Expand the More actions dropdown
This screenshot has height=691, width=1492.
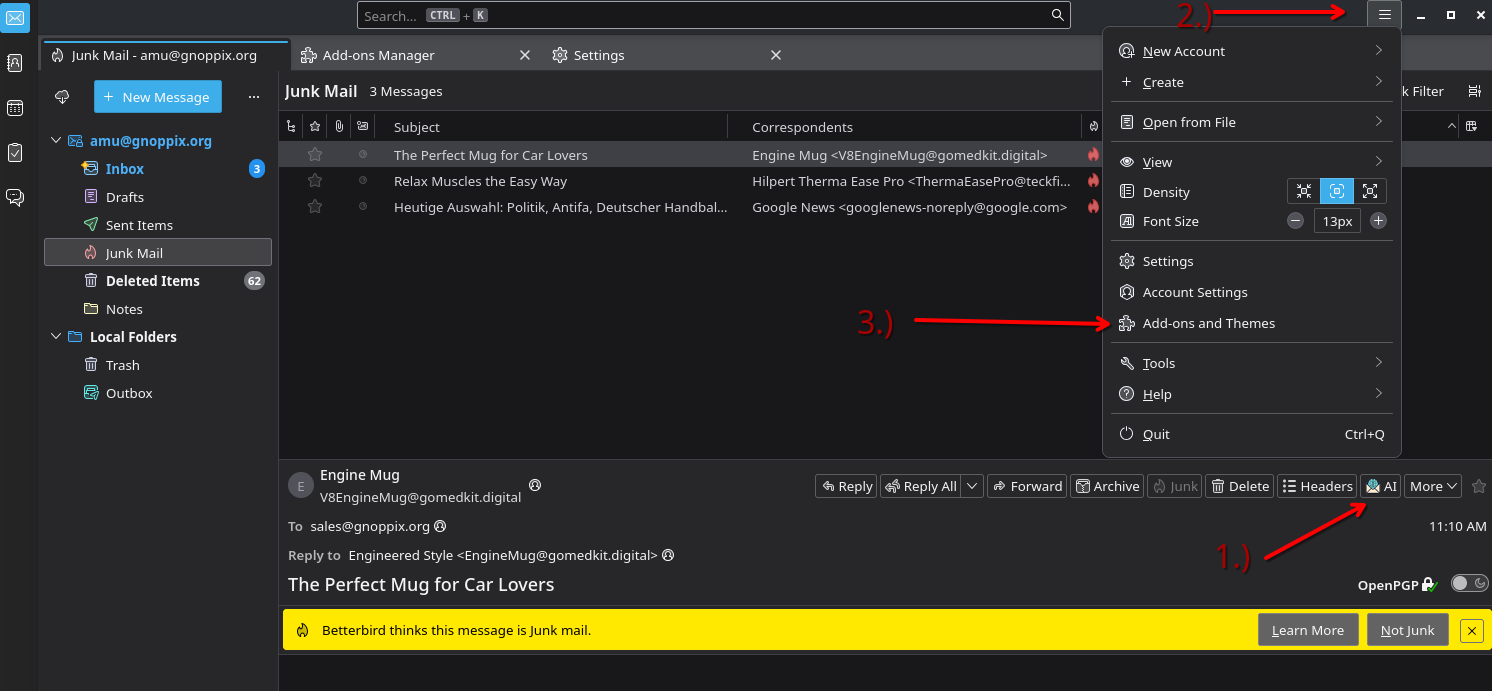click(1434, 486)
